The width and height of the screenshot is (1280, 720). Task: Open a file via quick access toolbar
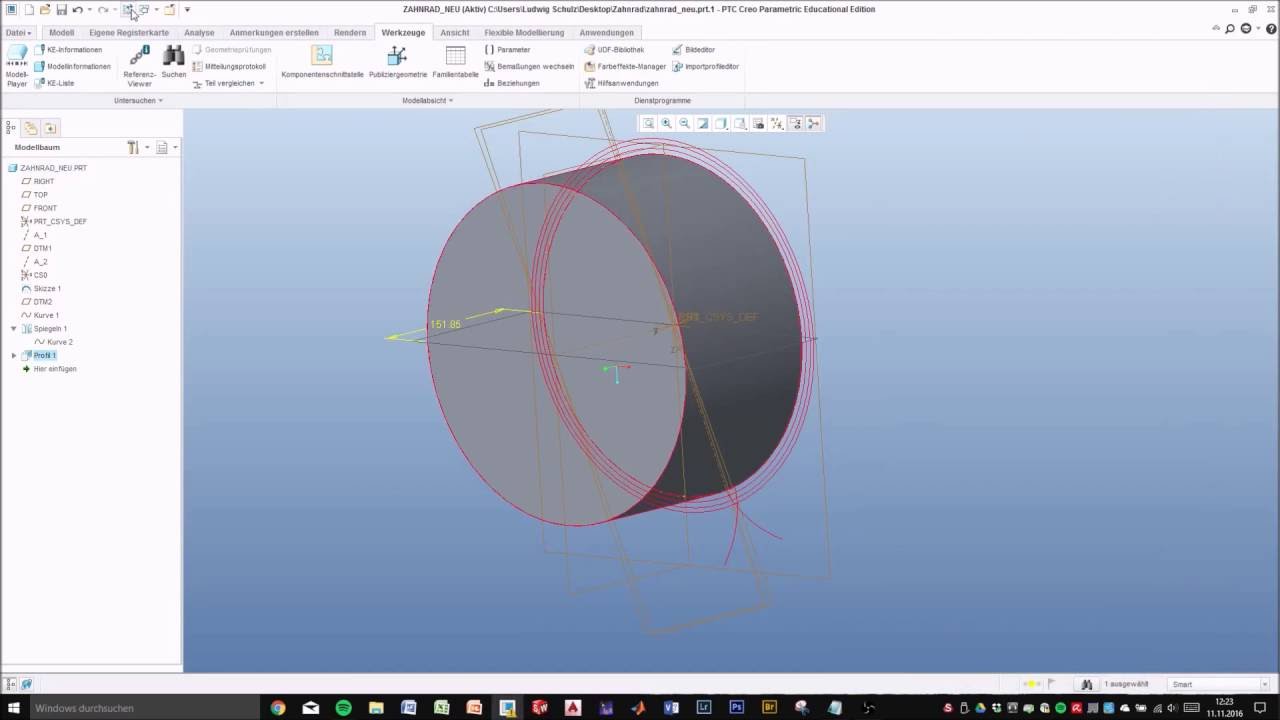tap(45, 9)
